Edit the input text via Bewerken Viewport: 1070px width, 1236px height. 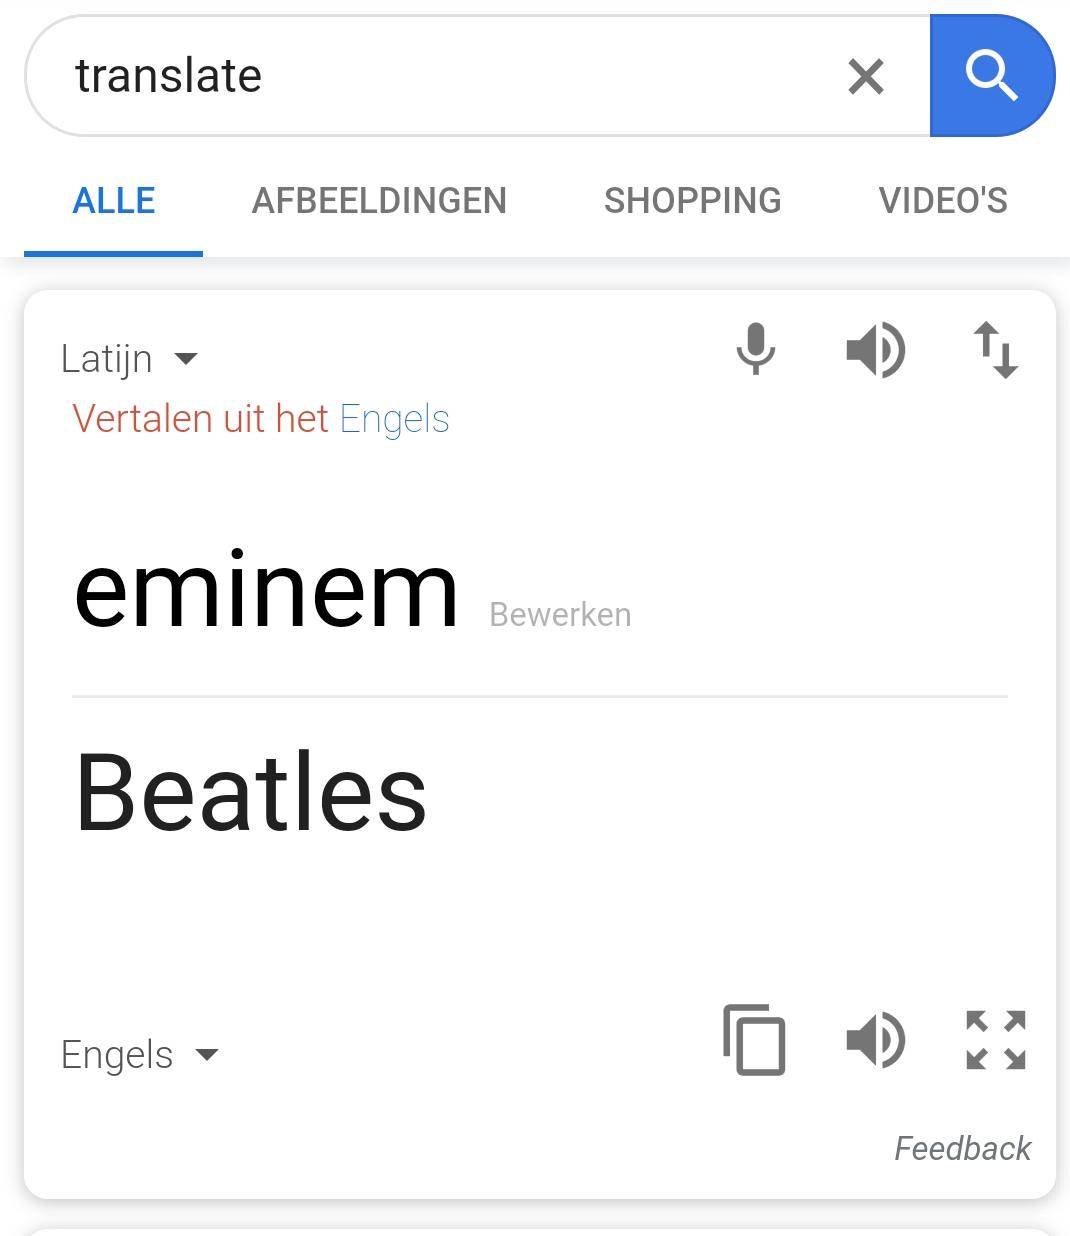pyautogui.click(x=559, y=614)
